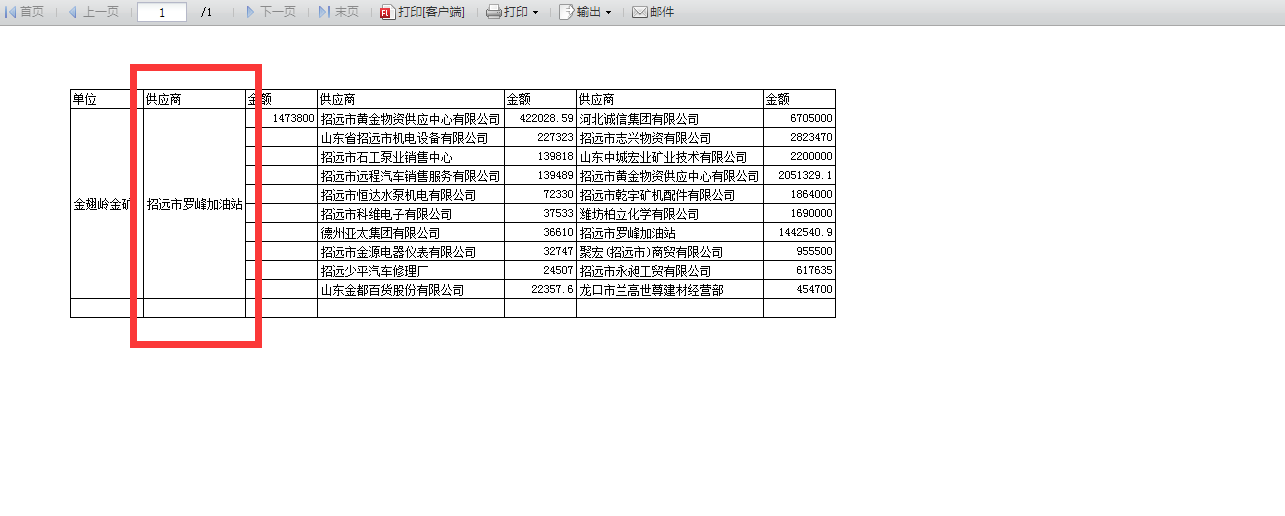Viewport: 1285px width, 516px height.
Task: Select the 金翅岭金矿 unit cell
Action: click(107, 204)
